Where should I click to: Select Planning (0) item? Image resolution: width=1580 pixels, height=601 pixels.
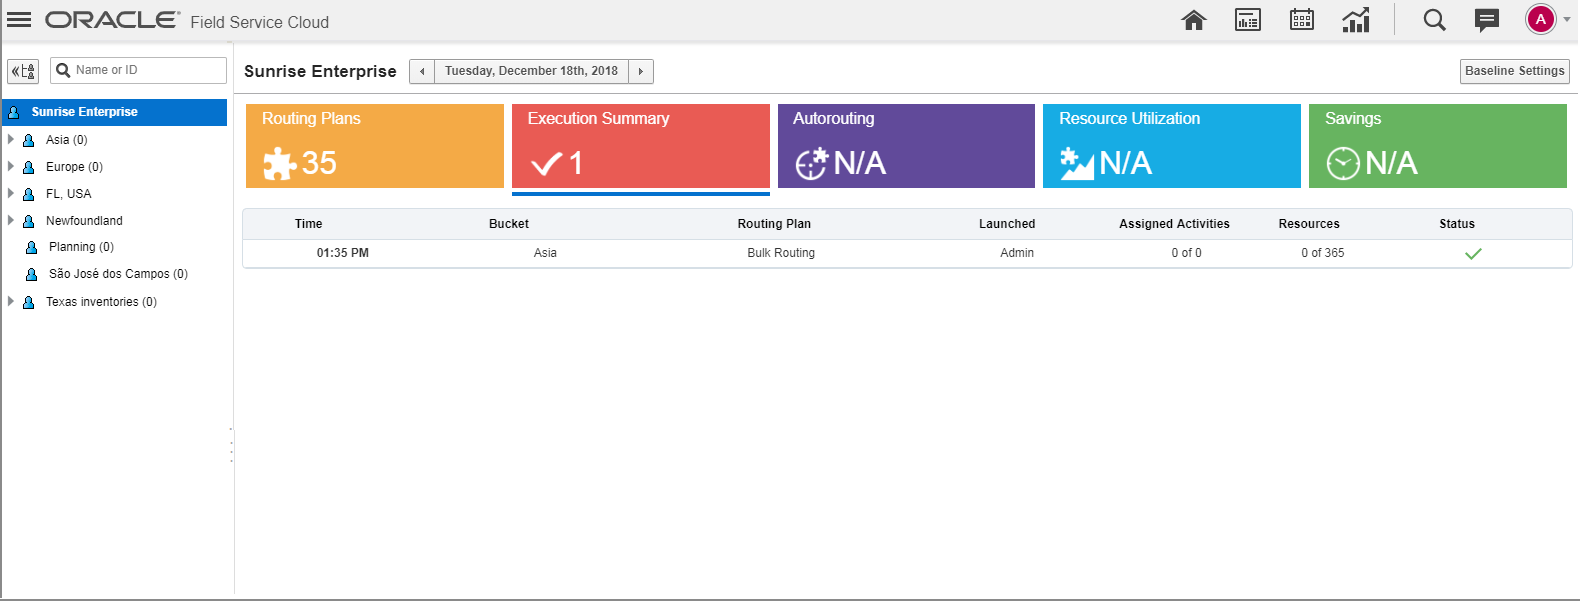point(81,247)
